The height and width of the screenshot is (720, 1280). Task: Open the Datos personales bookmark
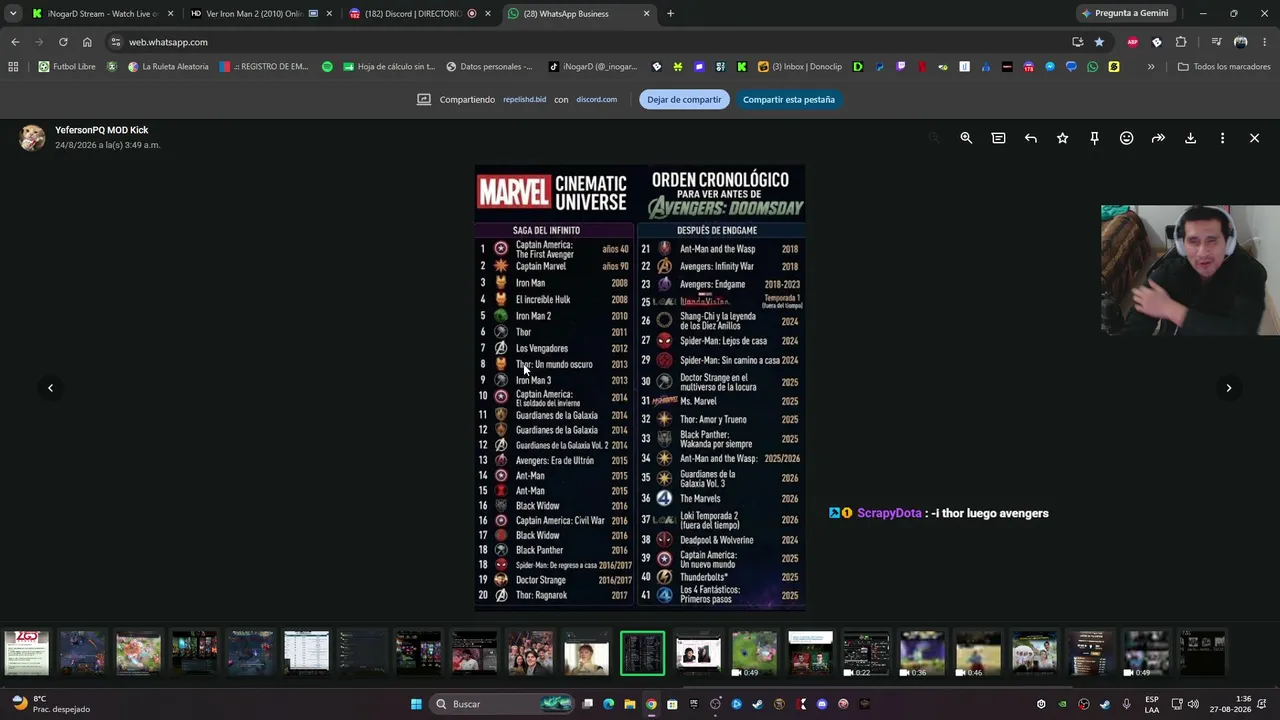(x=489, y=67)
